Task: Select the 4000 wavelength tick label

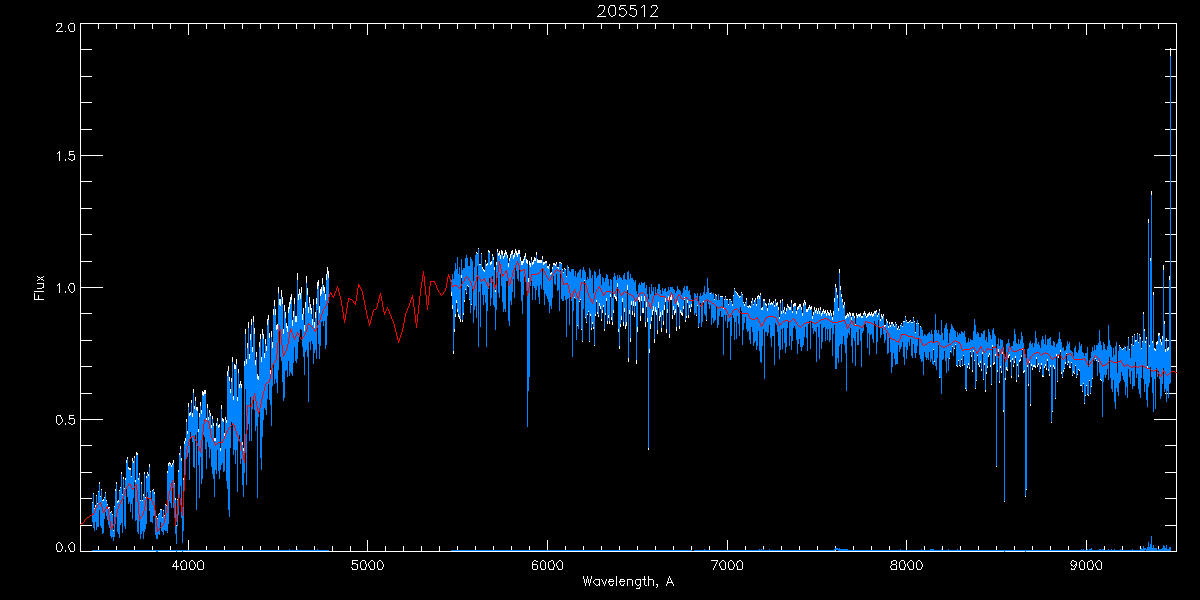Action: click(x=187, y=565)
